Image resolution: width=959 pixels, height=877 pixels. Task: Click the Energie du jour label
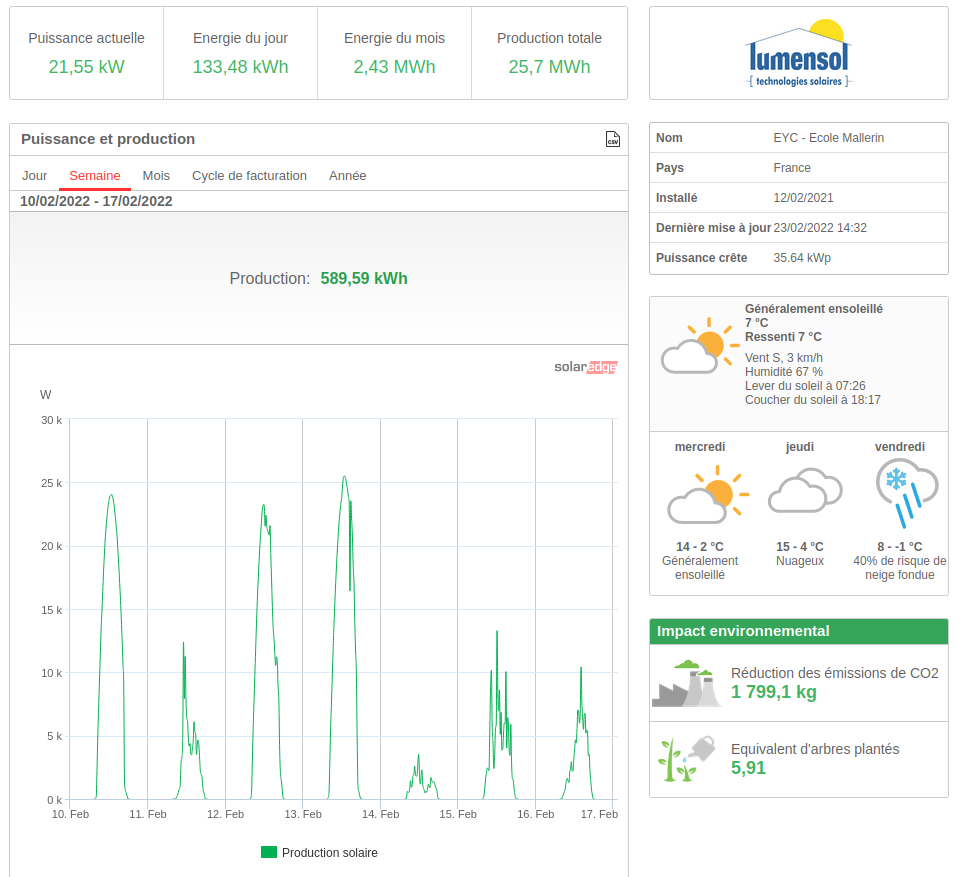(240, 38)
